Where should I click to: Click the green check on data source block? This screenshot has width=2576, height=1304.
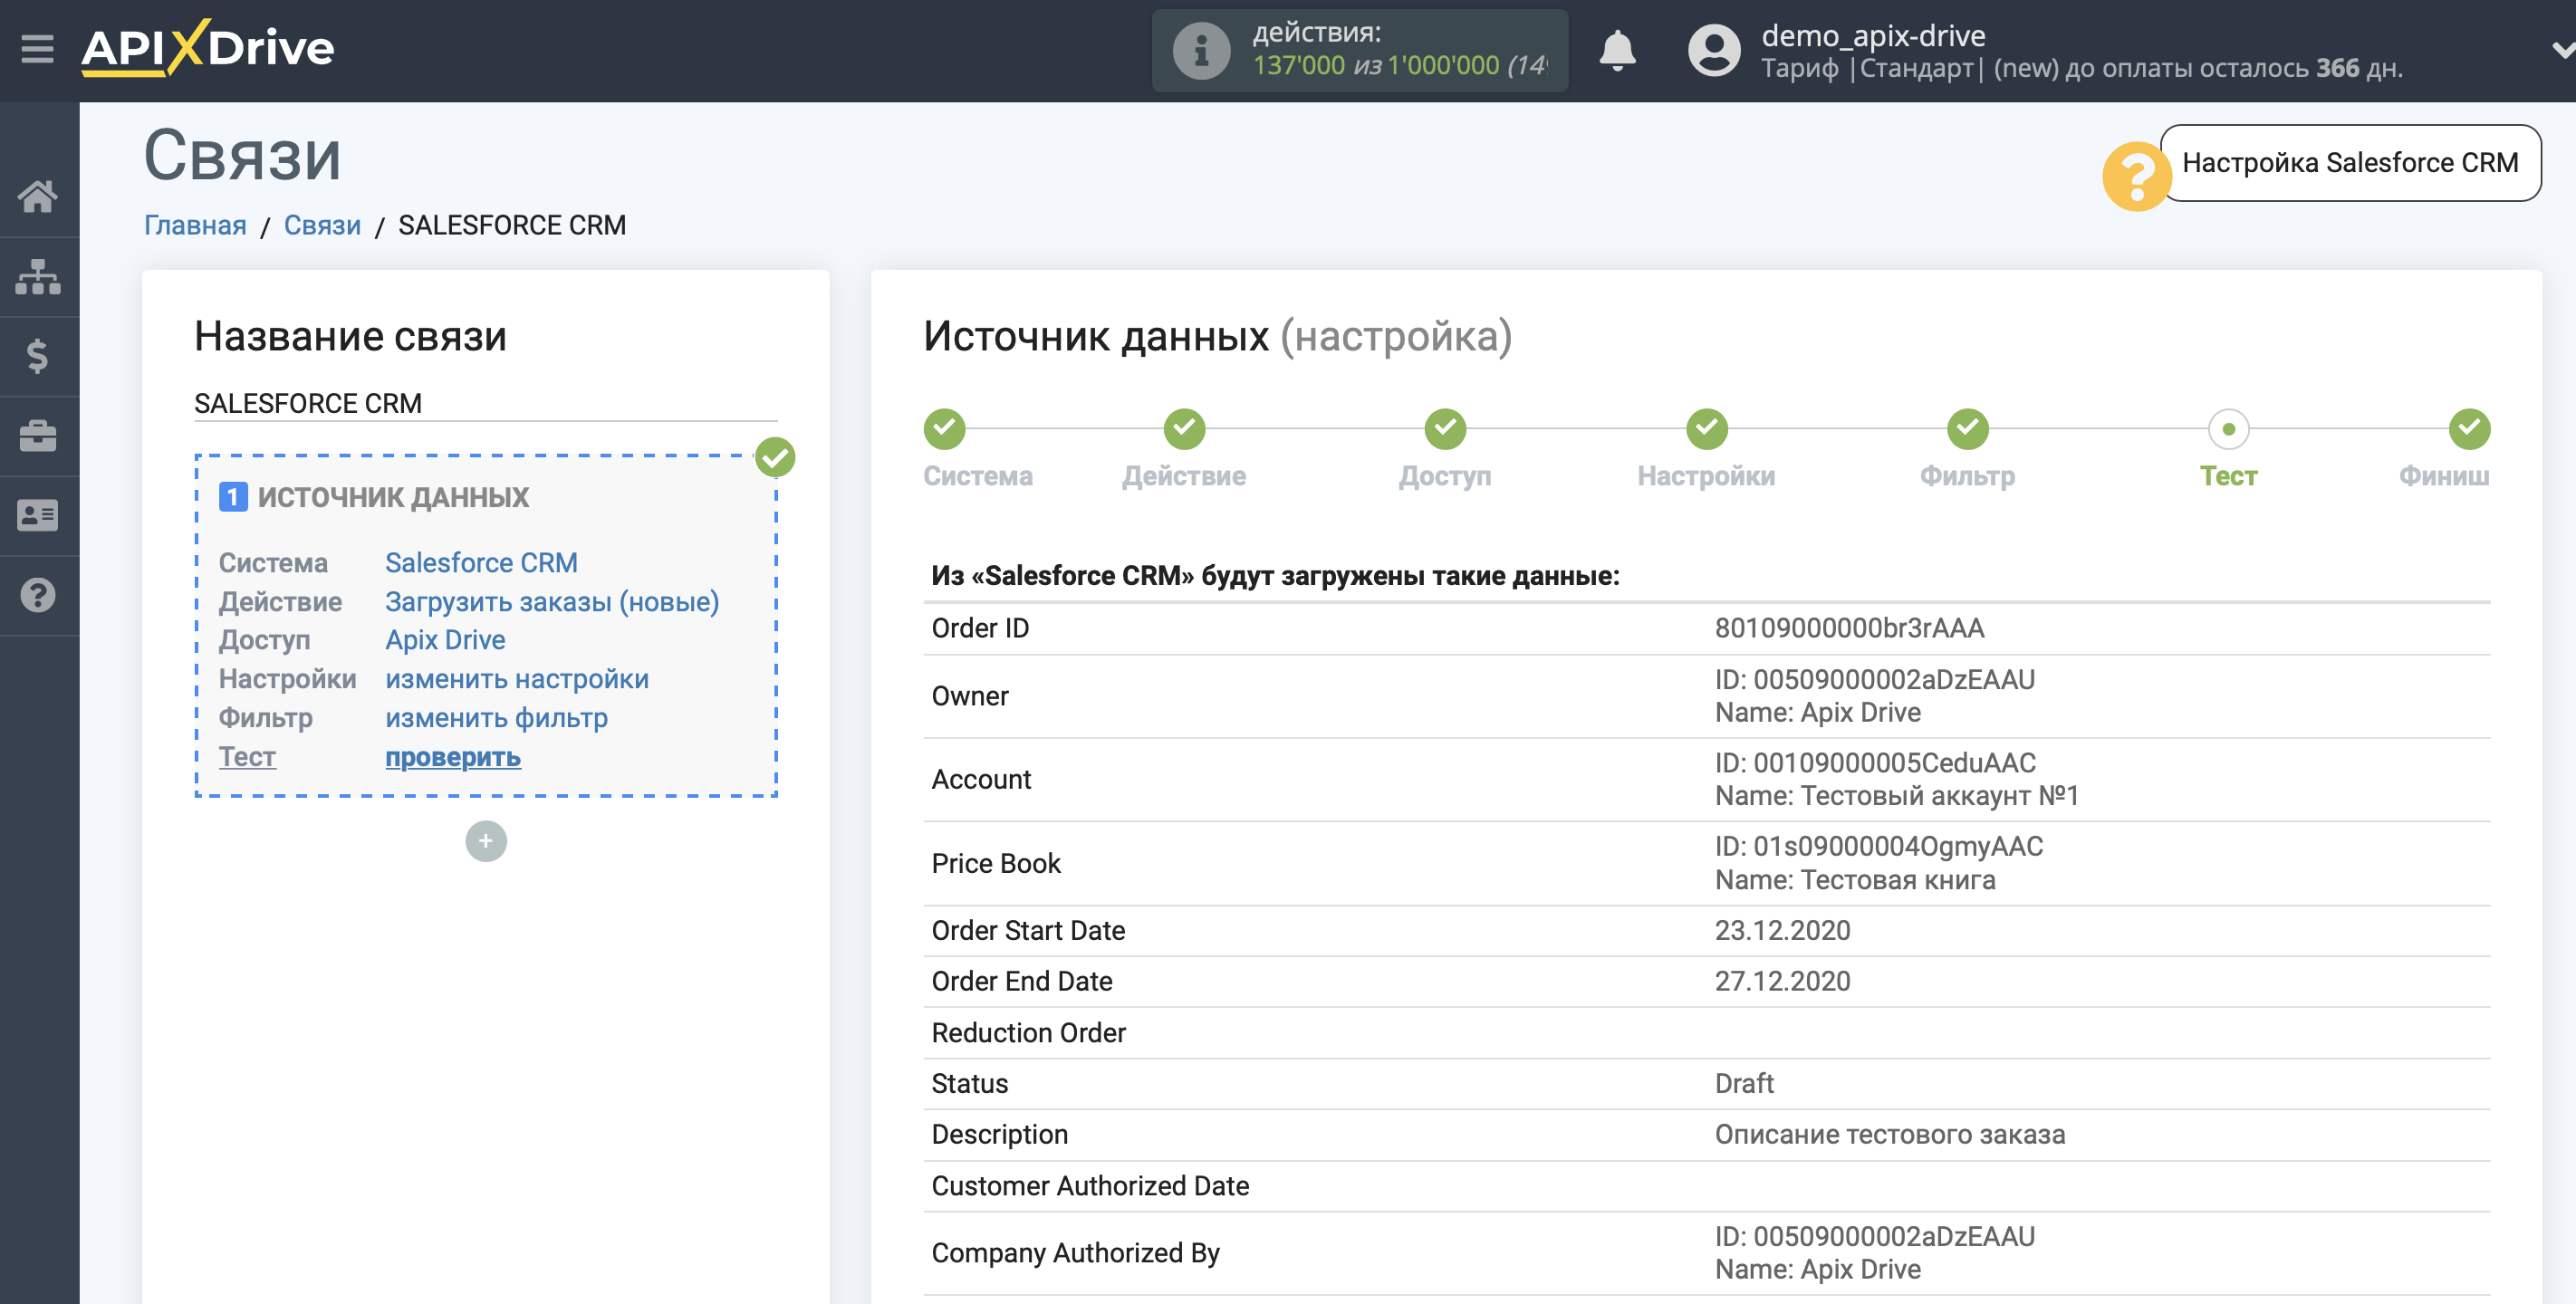[775, 458]
